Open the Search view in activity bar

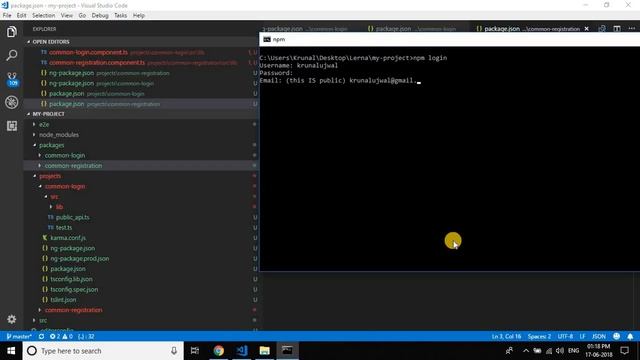pos(11,55)
